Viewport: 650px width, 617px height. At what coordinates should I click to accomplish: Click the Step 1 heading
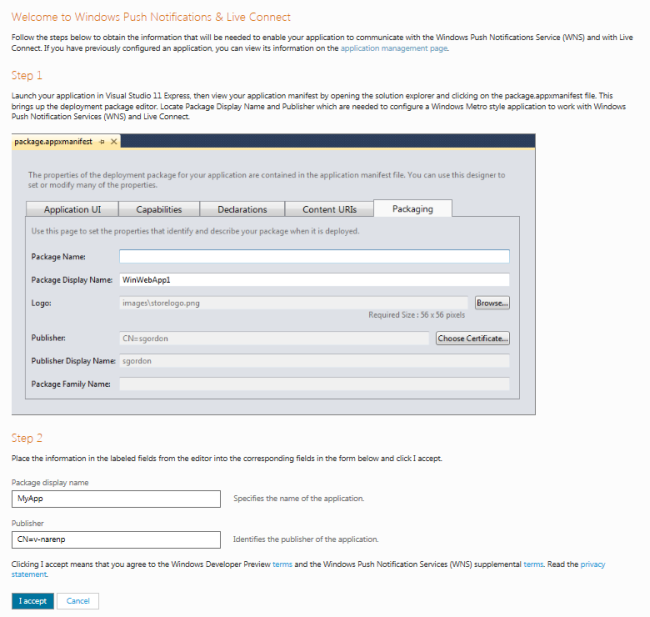27,75
